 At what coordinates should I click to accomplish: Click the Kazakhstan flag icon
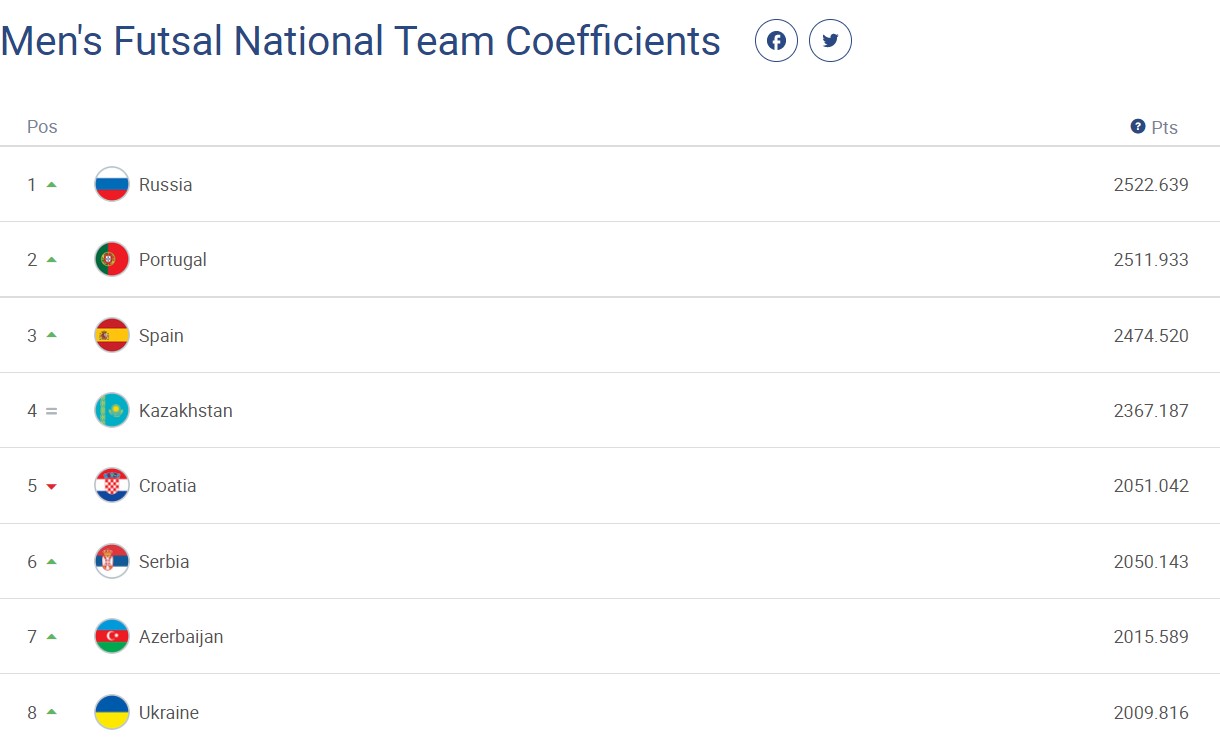coord(112,410)
